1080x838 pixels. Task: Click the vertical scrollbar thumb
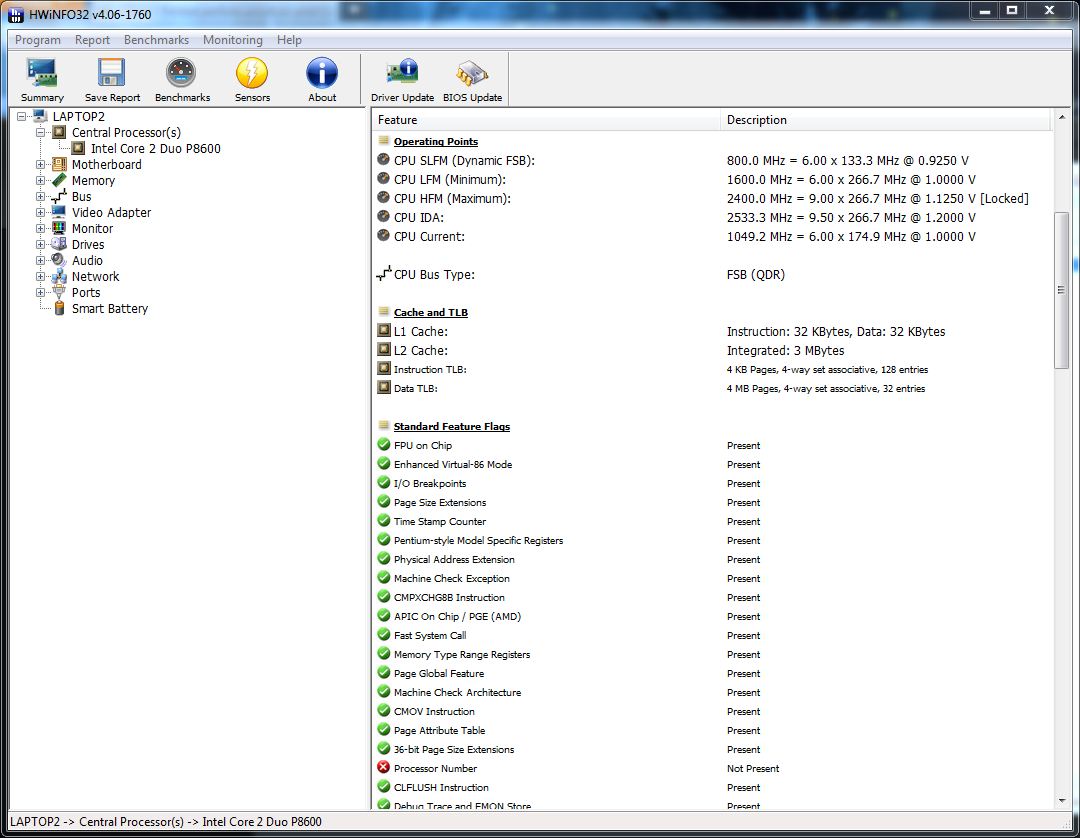pos(1062,290)
